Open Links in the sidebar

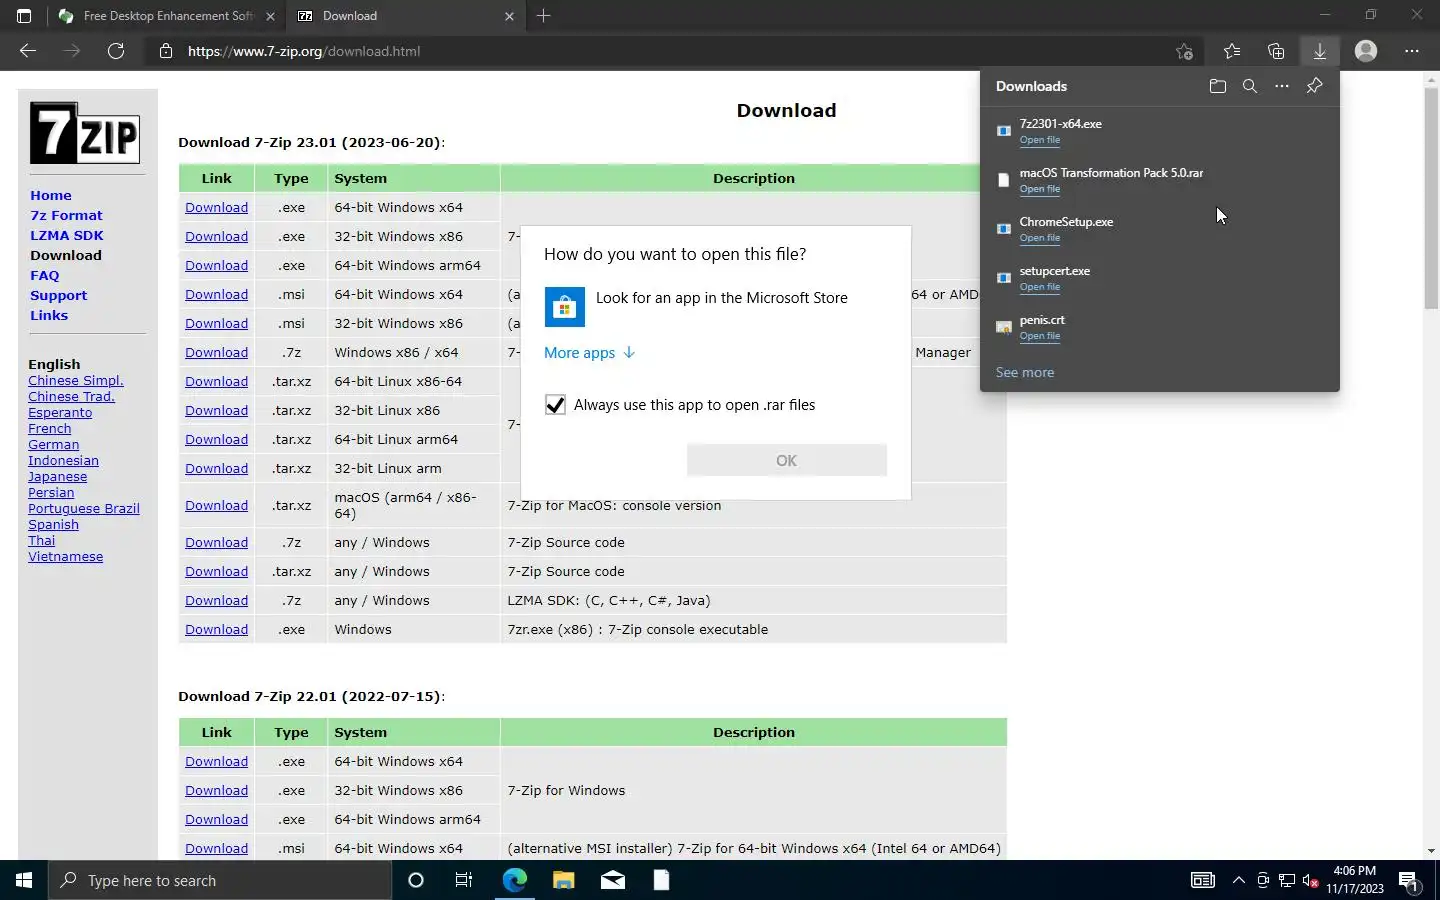[x=49, y=315]
